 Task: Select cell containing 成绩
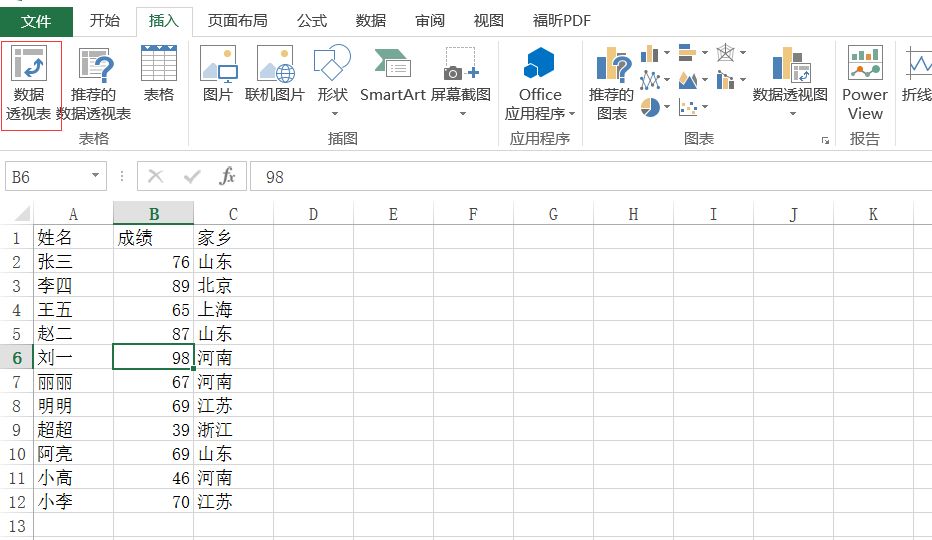[x=153, y=237]
